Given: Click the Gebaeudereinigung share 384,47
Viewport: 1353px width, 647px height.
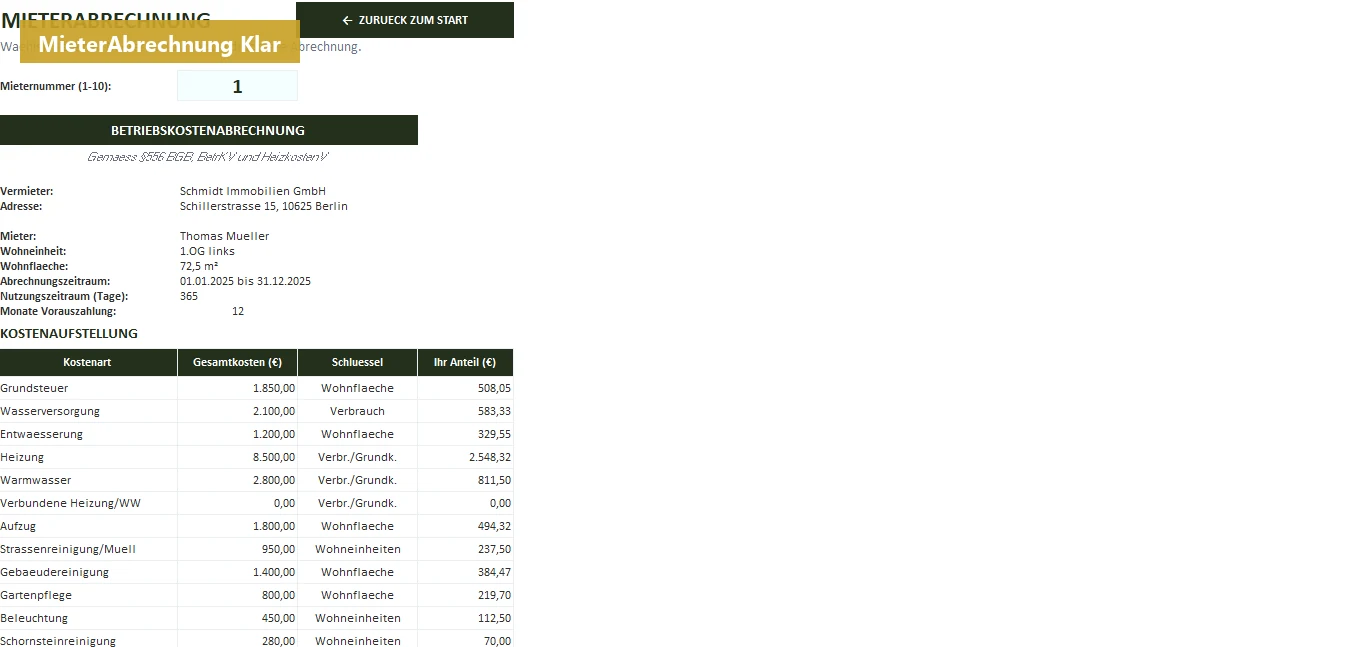Looking at the screenshot, I should [494, 572].
